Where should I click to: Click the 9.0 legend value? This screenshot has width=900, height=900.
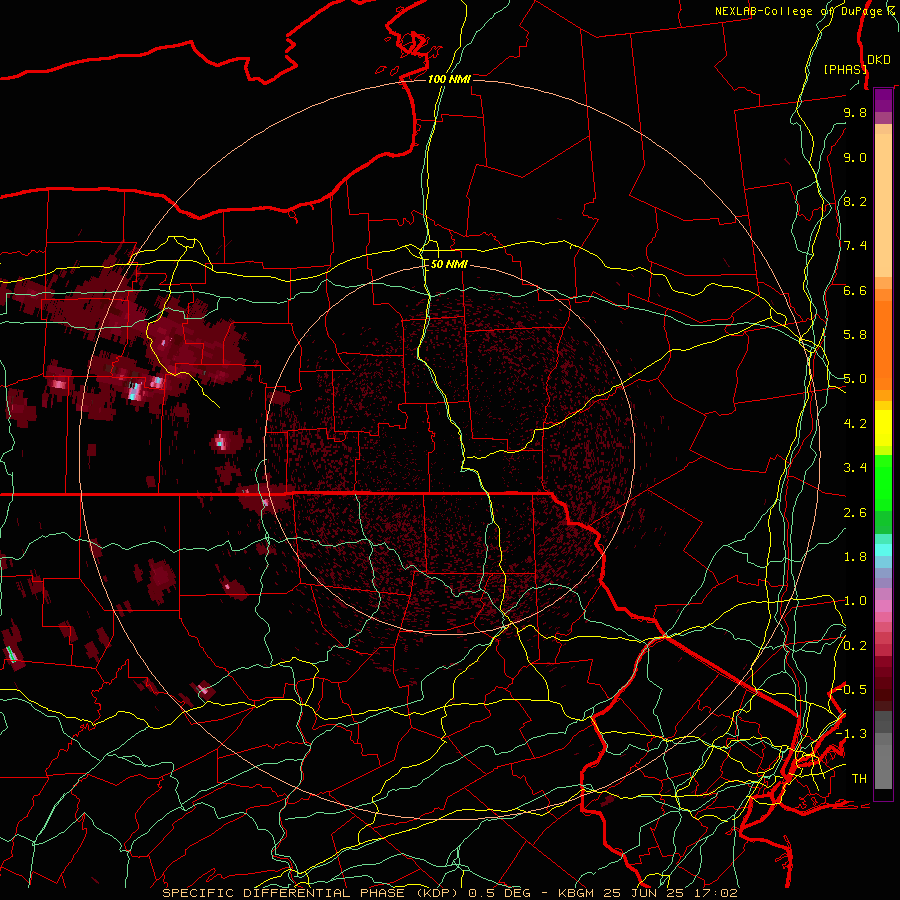click(x=855, y=157)
